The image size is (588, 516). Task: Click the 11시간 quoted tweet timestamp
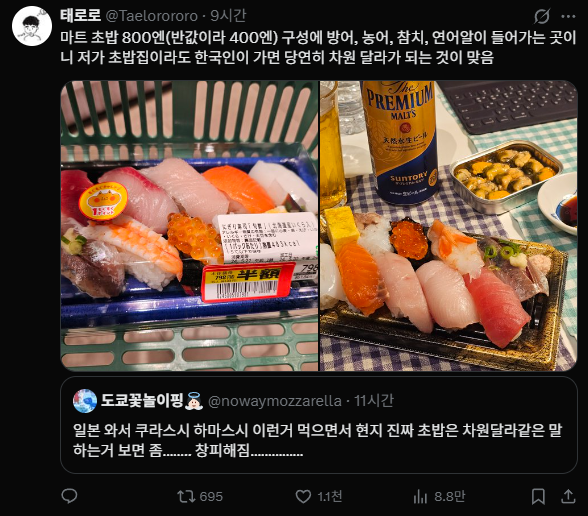374,400
